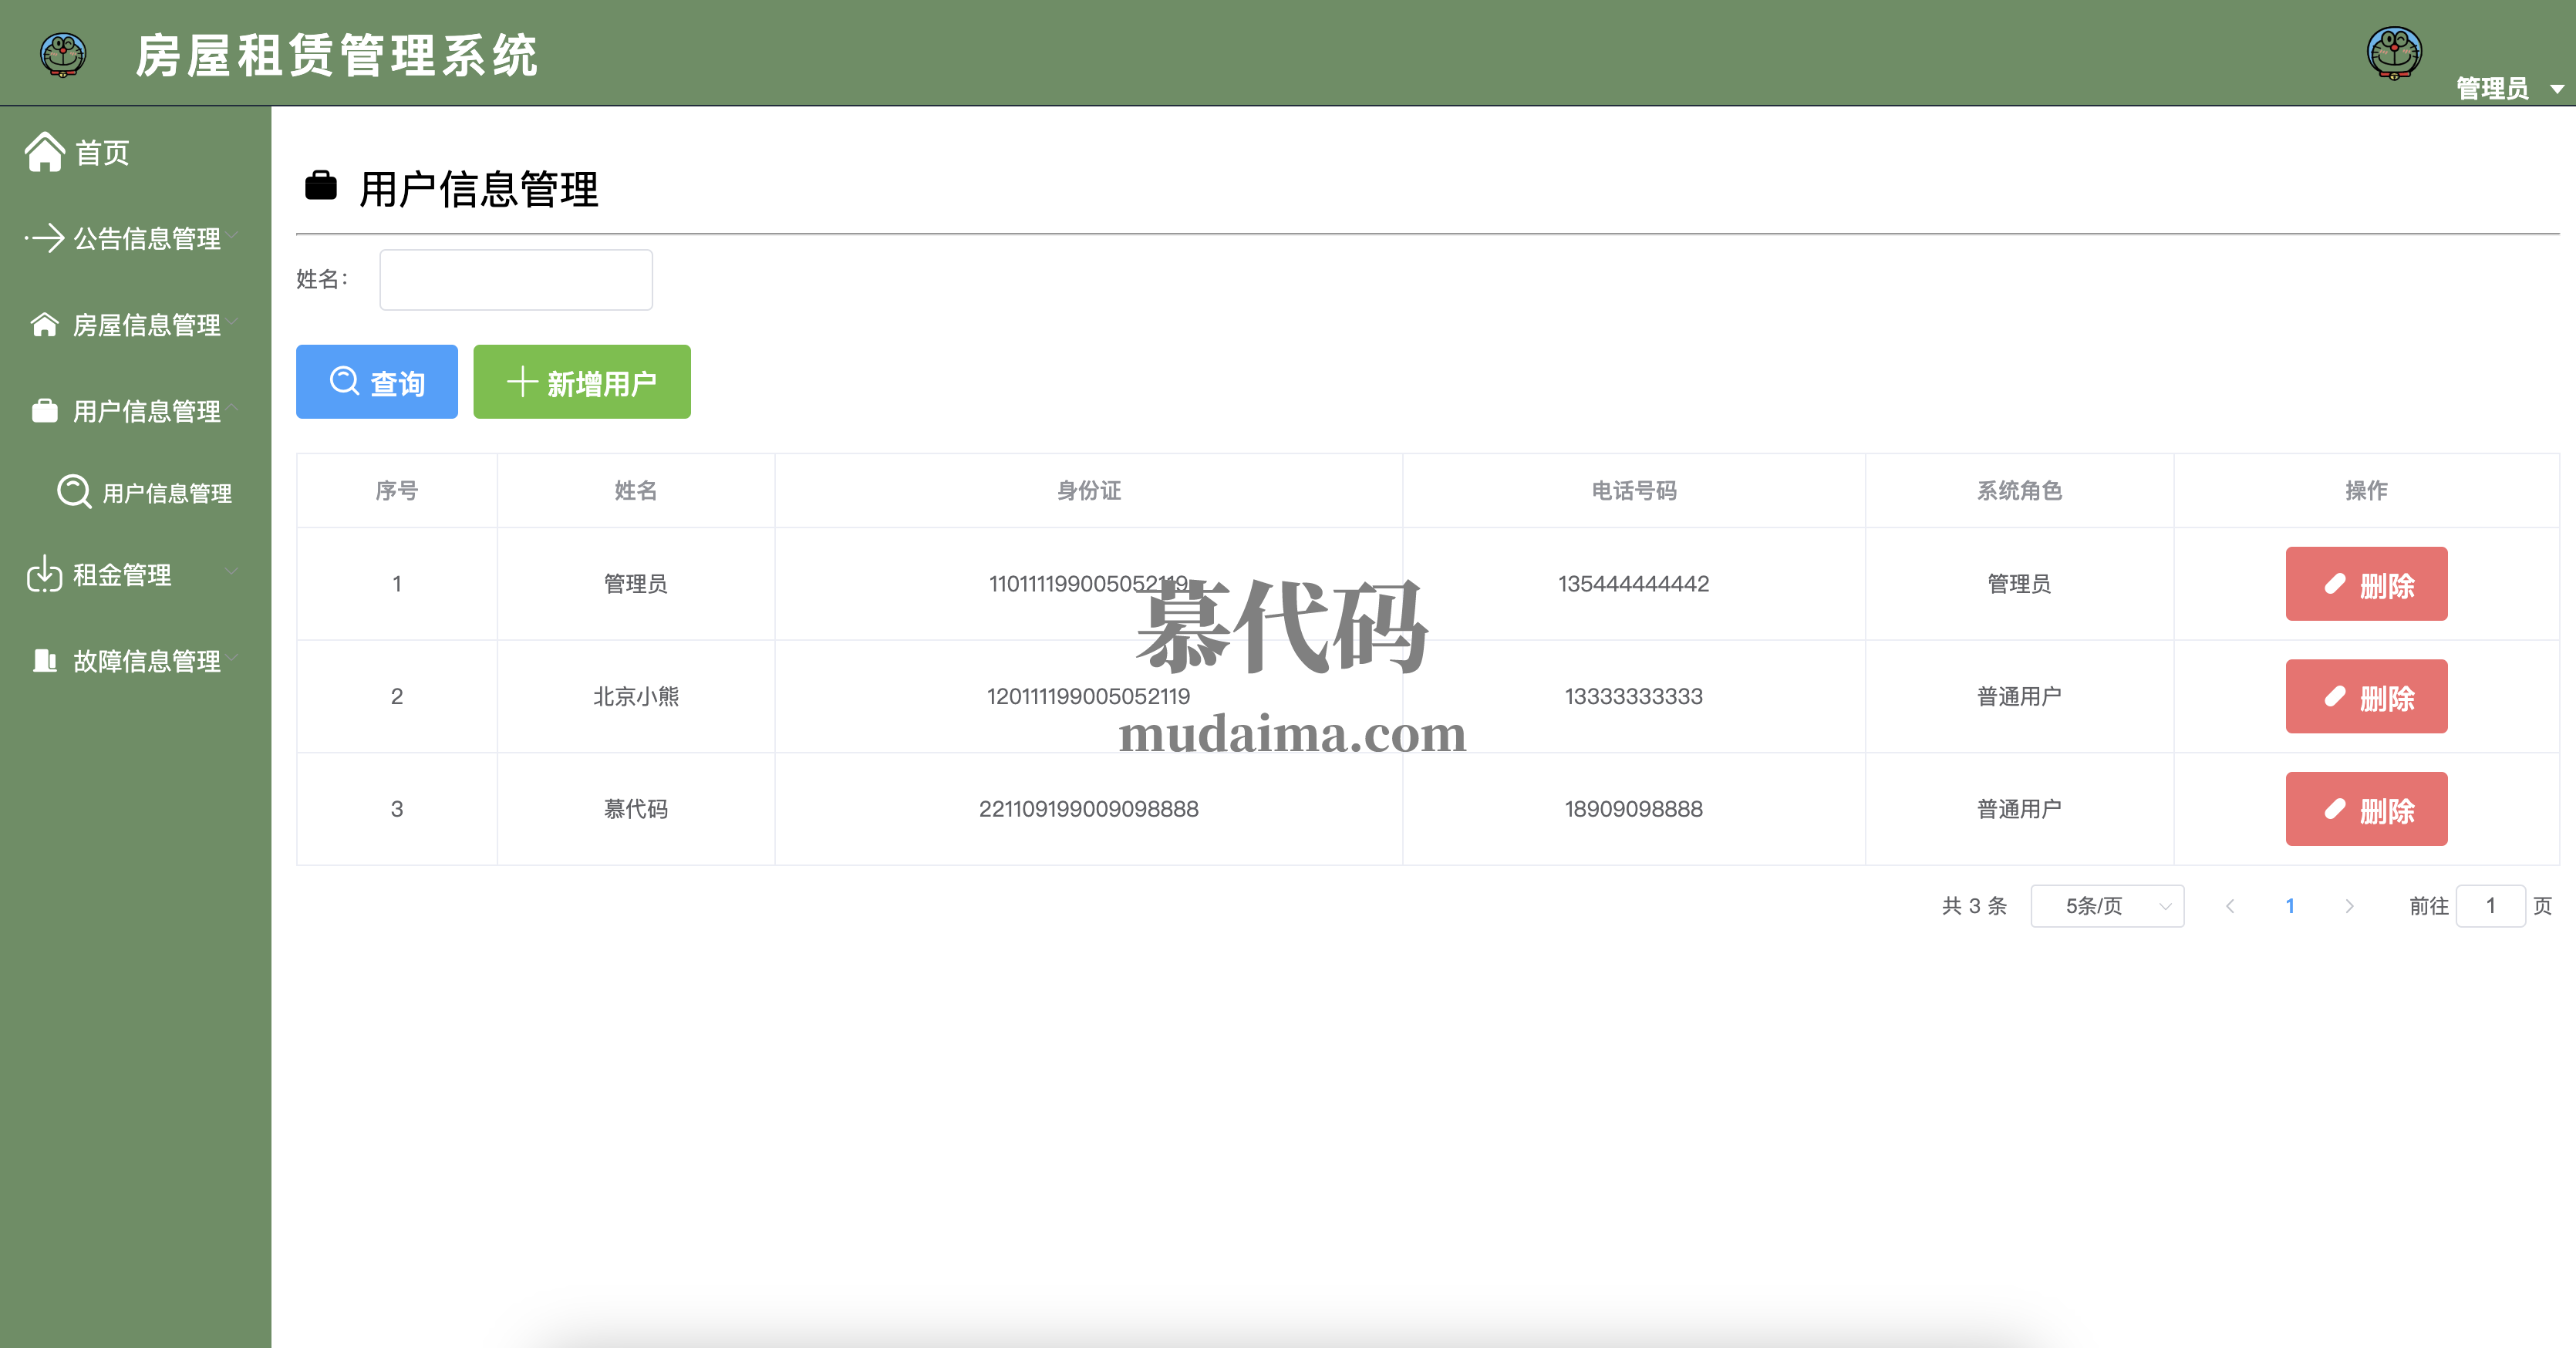Screen dimensions: 2576x1348
Task: Click the Doraemon logo in header
Action: (63, 54)
